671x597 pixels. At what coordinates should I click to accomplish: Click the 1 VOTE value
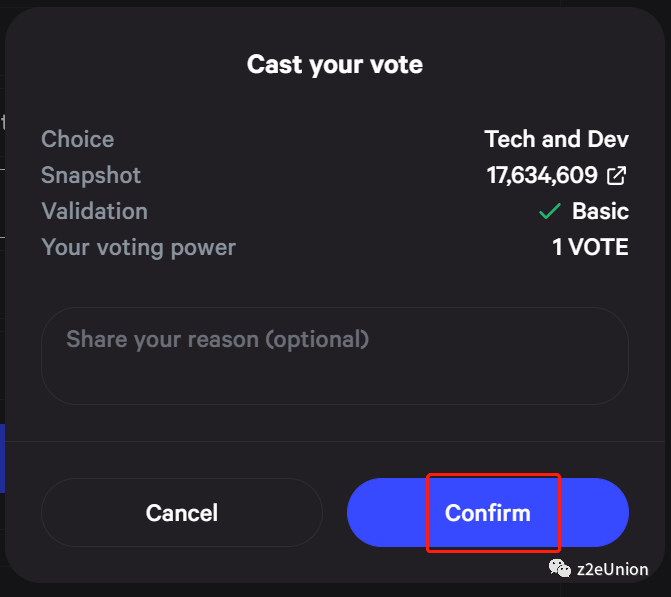(x=590, y=247)
